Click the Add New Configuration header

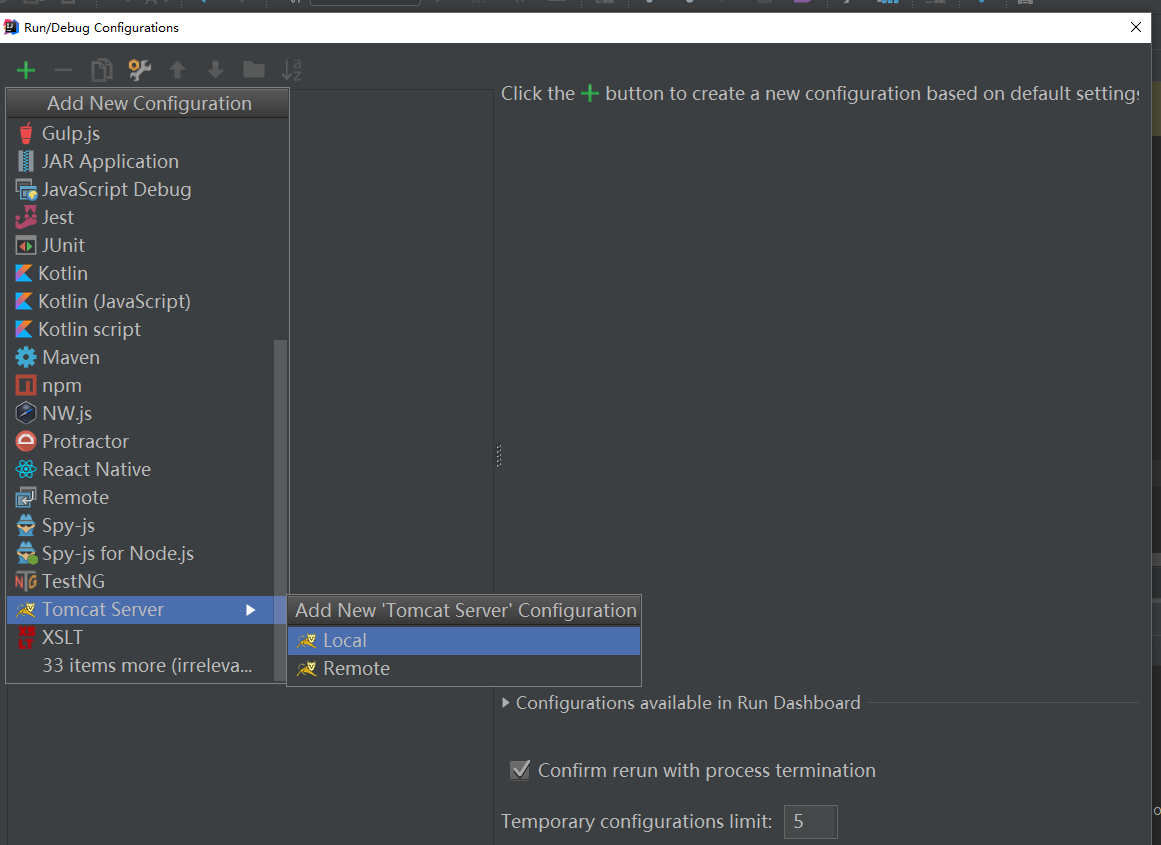click(x=148, y=103)
